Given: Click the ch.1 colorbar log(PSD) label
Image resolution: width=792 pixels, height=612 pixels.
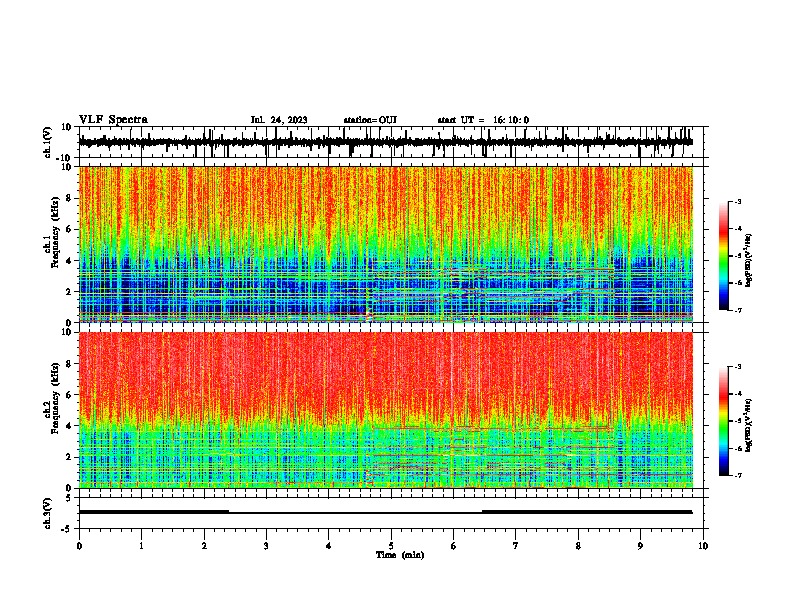Looking at the screenshot, I should click(749, 260).
